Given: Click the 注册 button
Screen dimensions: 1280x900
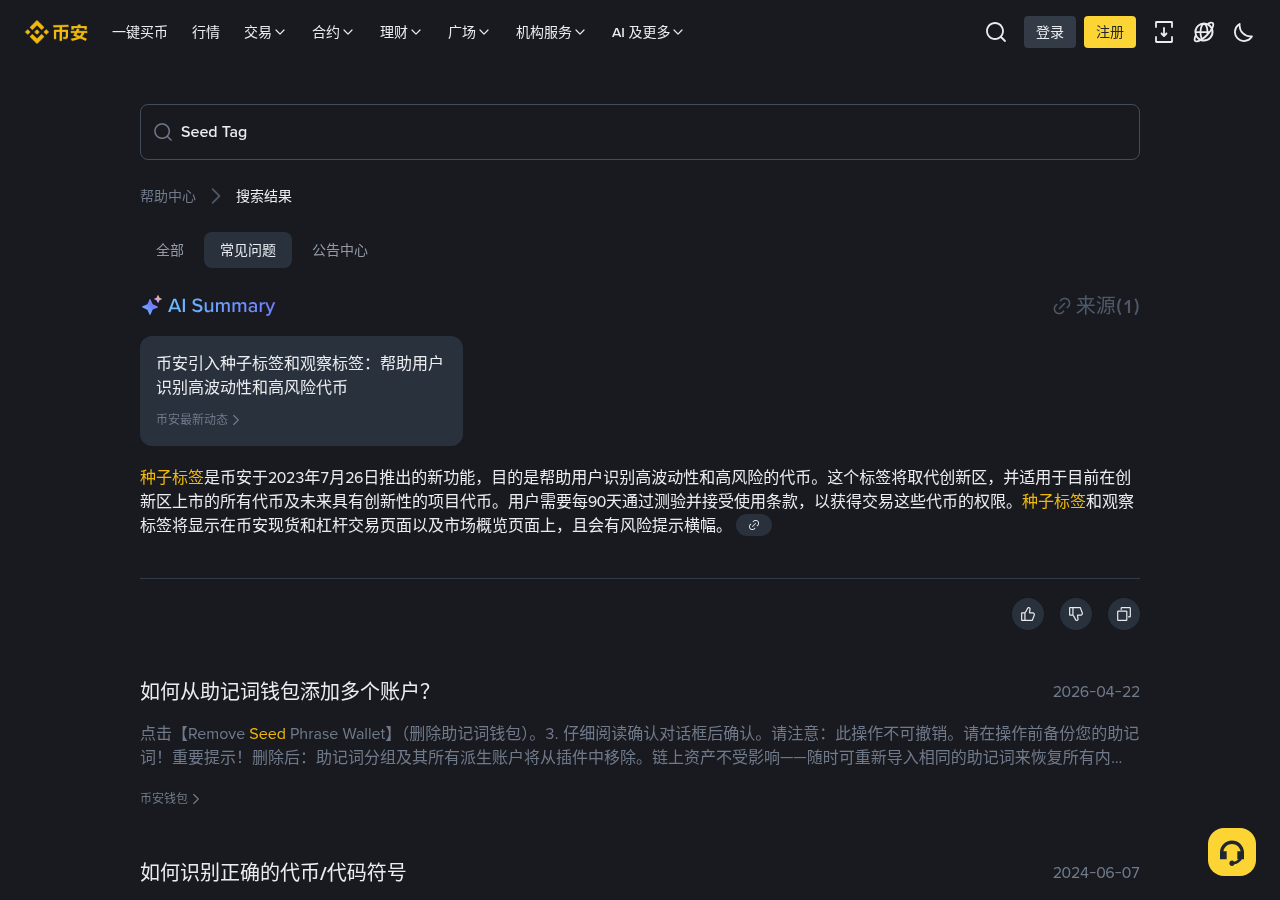Looking at the screenshot, I should pos(1110,32).
